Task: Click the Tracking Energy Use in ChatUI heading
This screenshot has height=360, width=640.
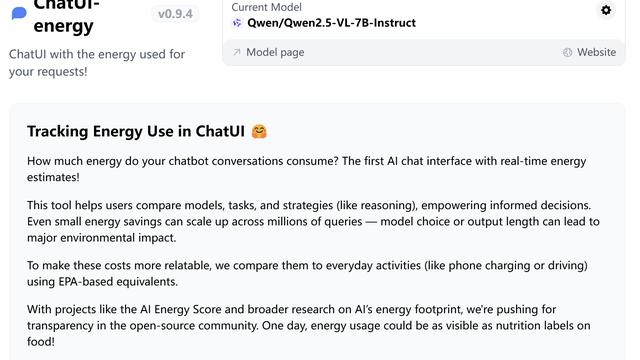Action: 136,131
